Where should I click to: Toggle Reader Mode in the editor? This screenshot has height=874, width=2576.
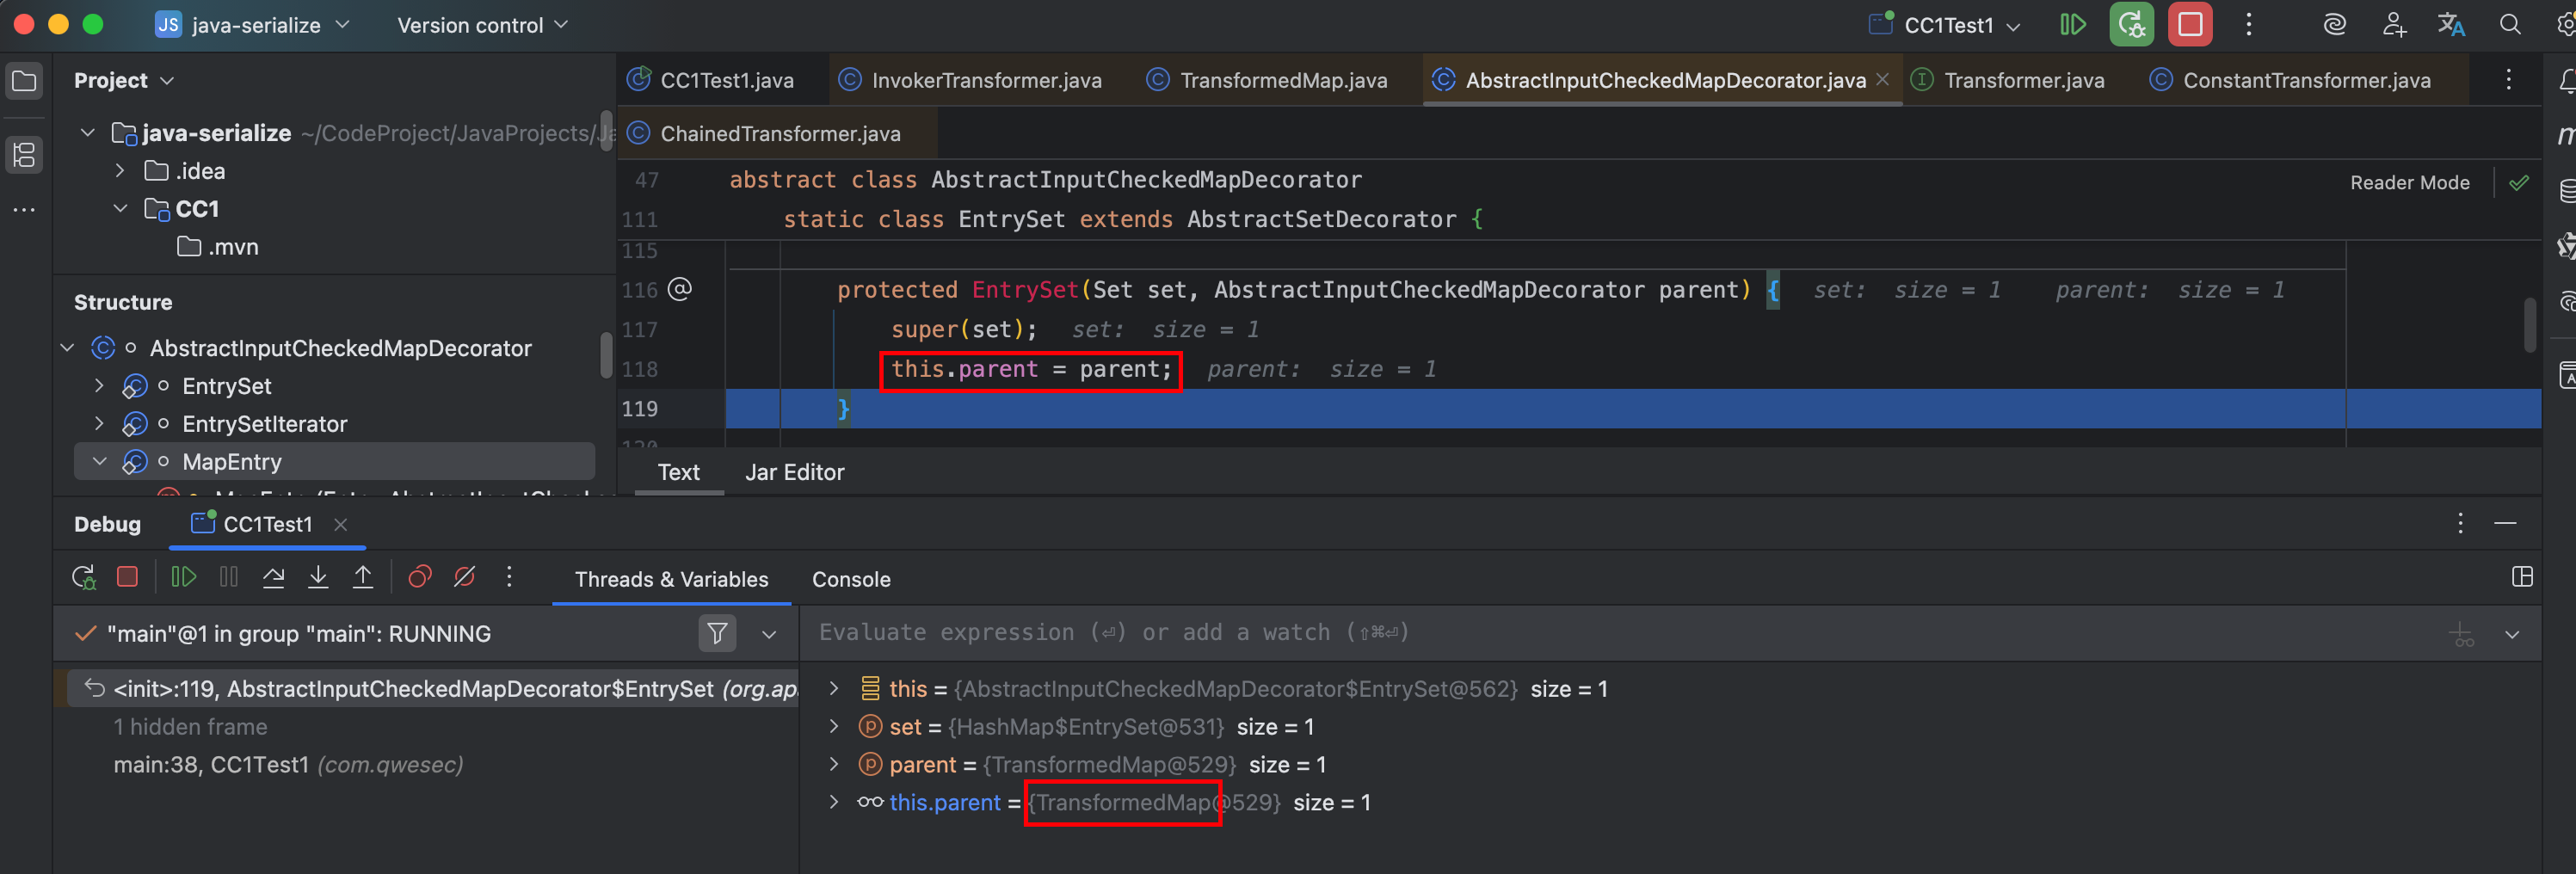tap(2409, 182)
